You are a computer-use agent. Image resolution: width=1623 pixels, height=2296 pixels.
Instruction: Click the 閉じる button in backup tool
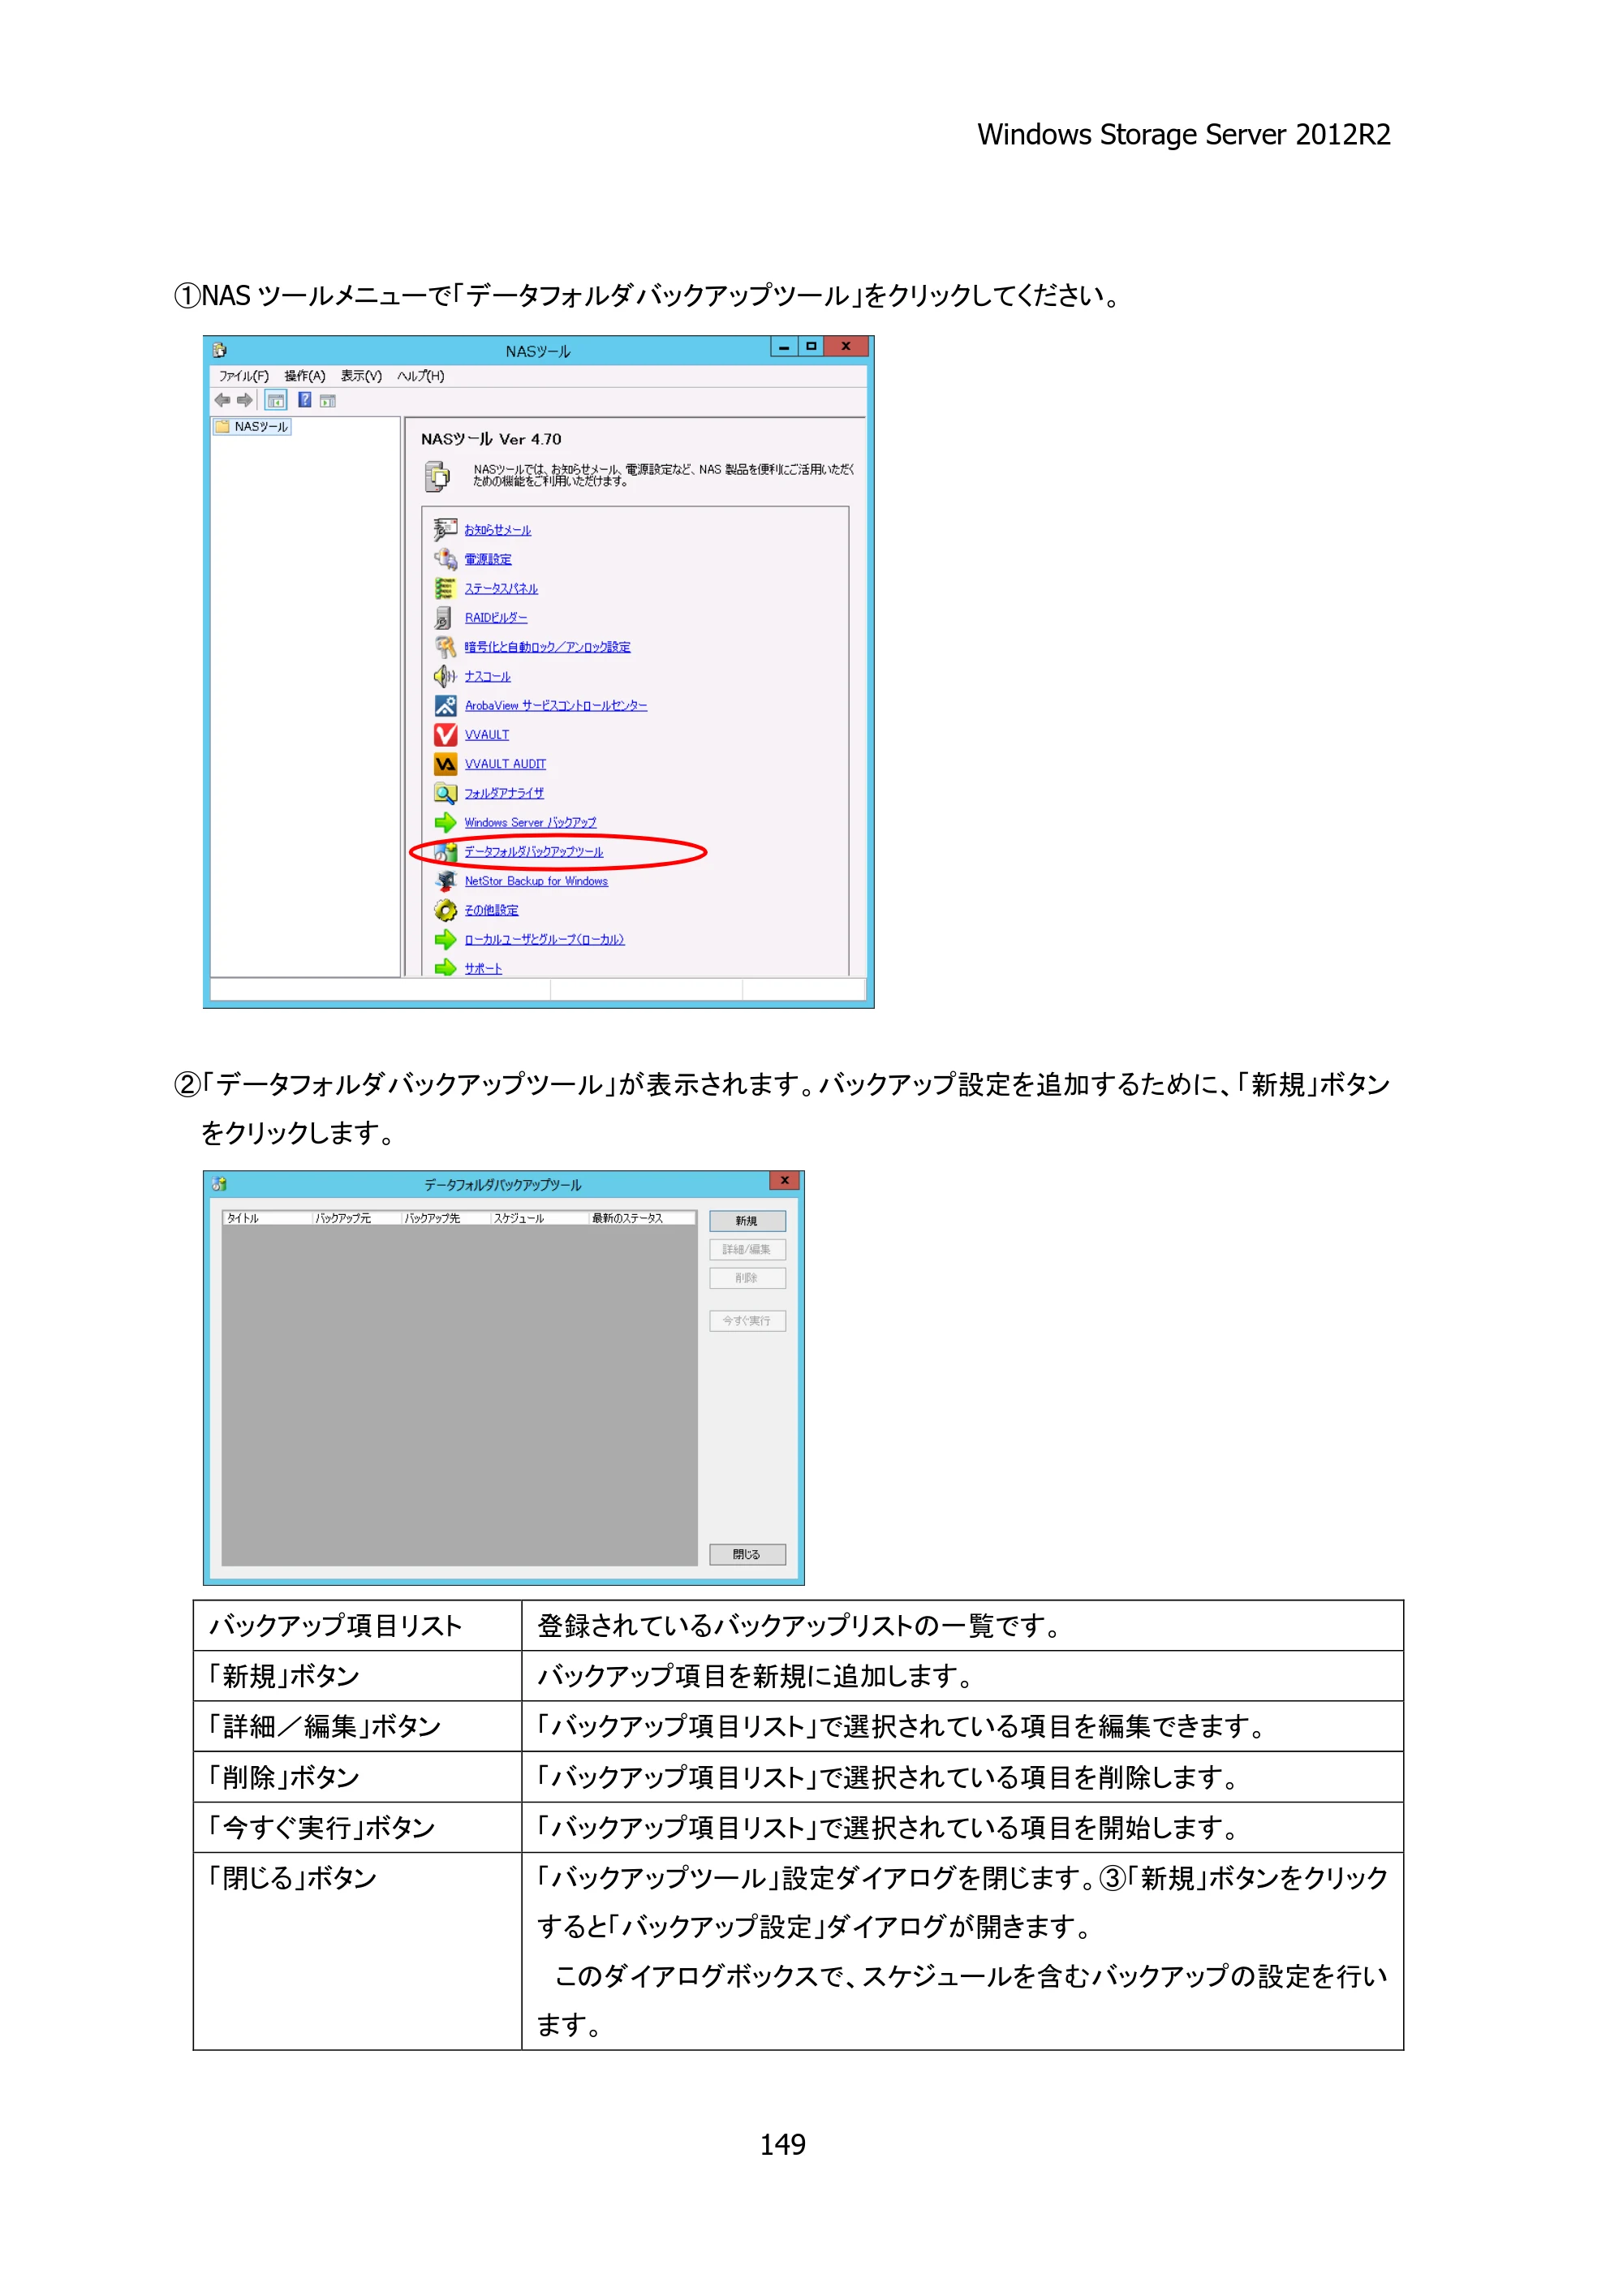click(x=747, y=1554)
